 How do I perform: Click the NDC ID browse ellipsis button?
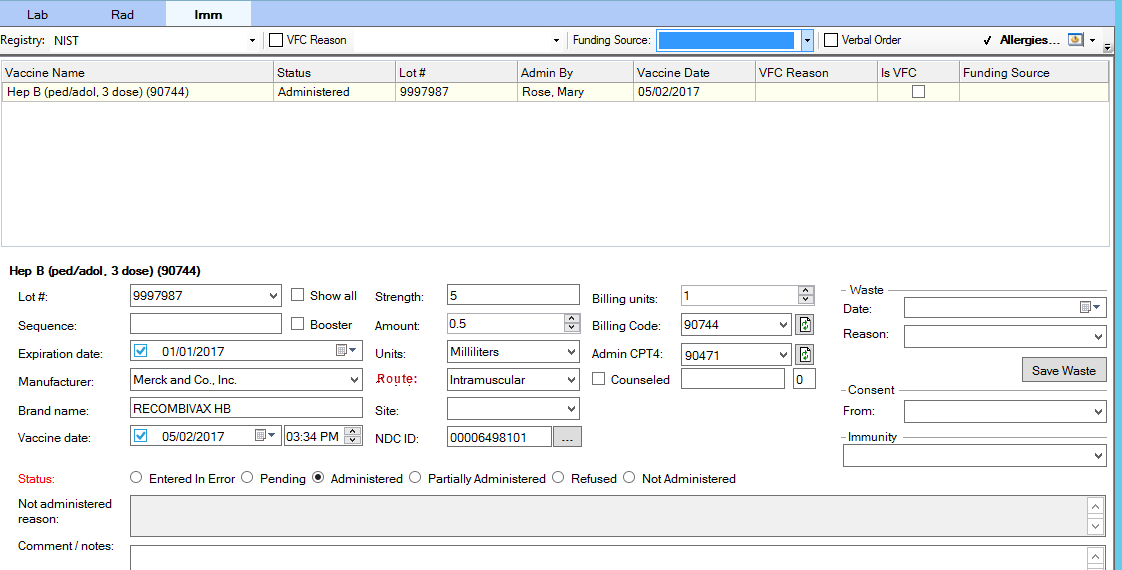coord(567,437)
